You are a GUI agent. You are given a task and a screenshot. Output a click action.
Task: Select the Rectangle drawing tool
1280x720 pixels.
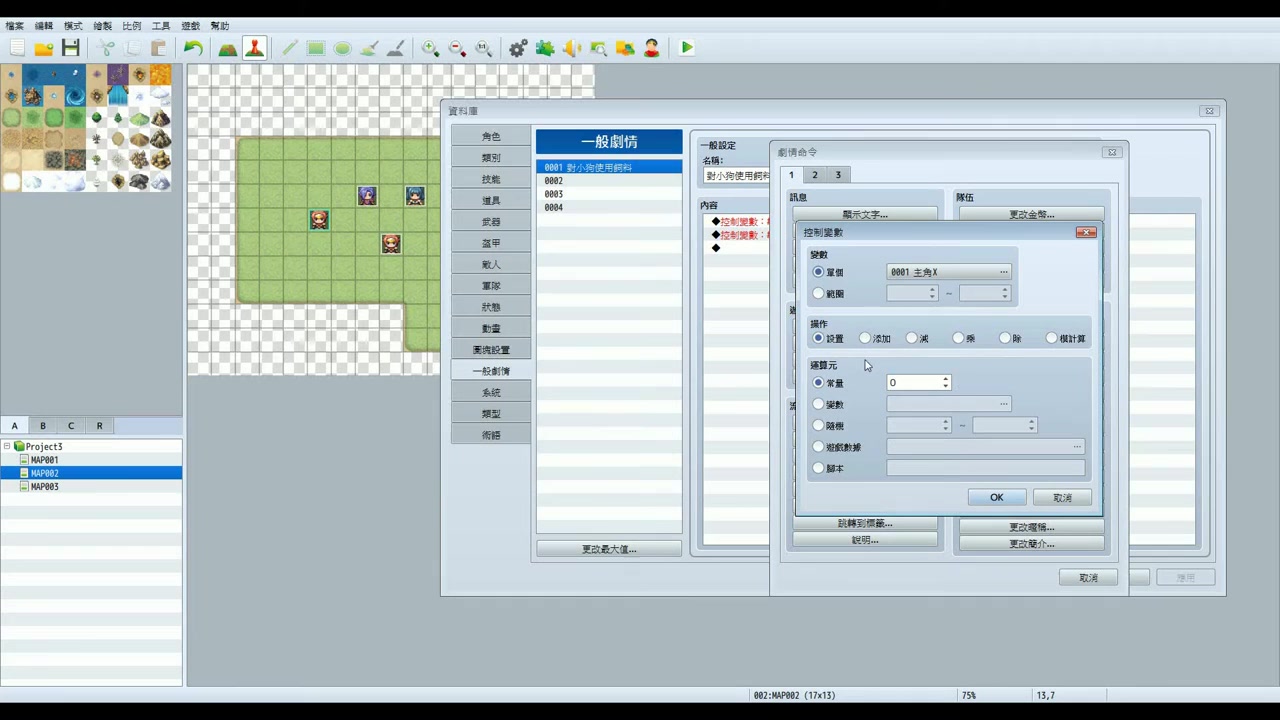(316, 48)
